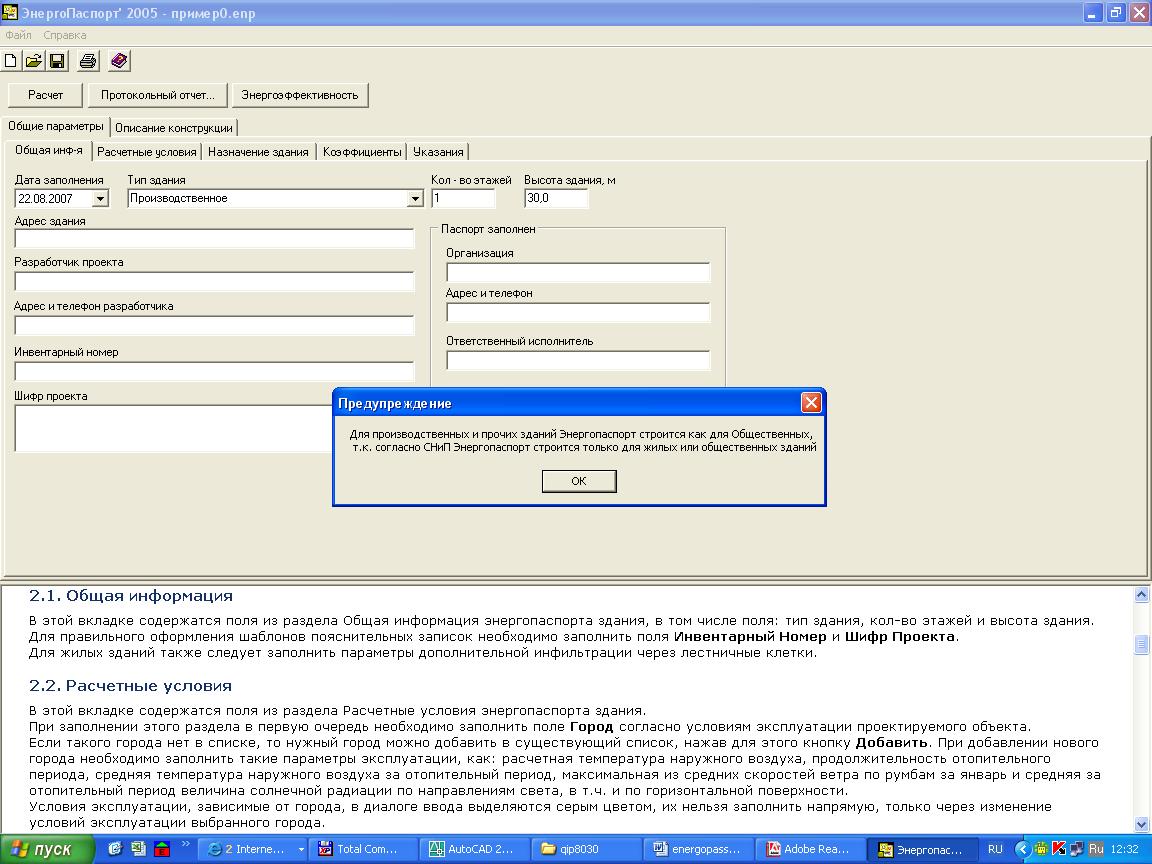The height and width of the screenshot is (864, 1152).
Task: Open help via the purple book icon
Action: [x=119, y=62]
